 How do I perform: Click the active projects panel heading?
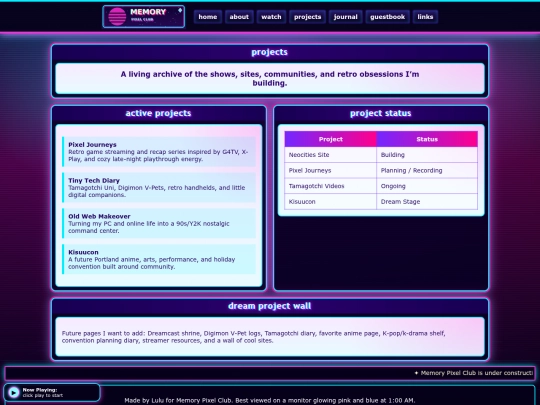(x=158, y=113)
